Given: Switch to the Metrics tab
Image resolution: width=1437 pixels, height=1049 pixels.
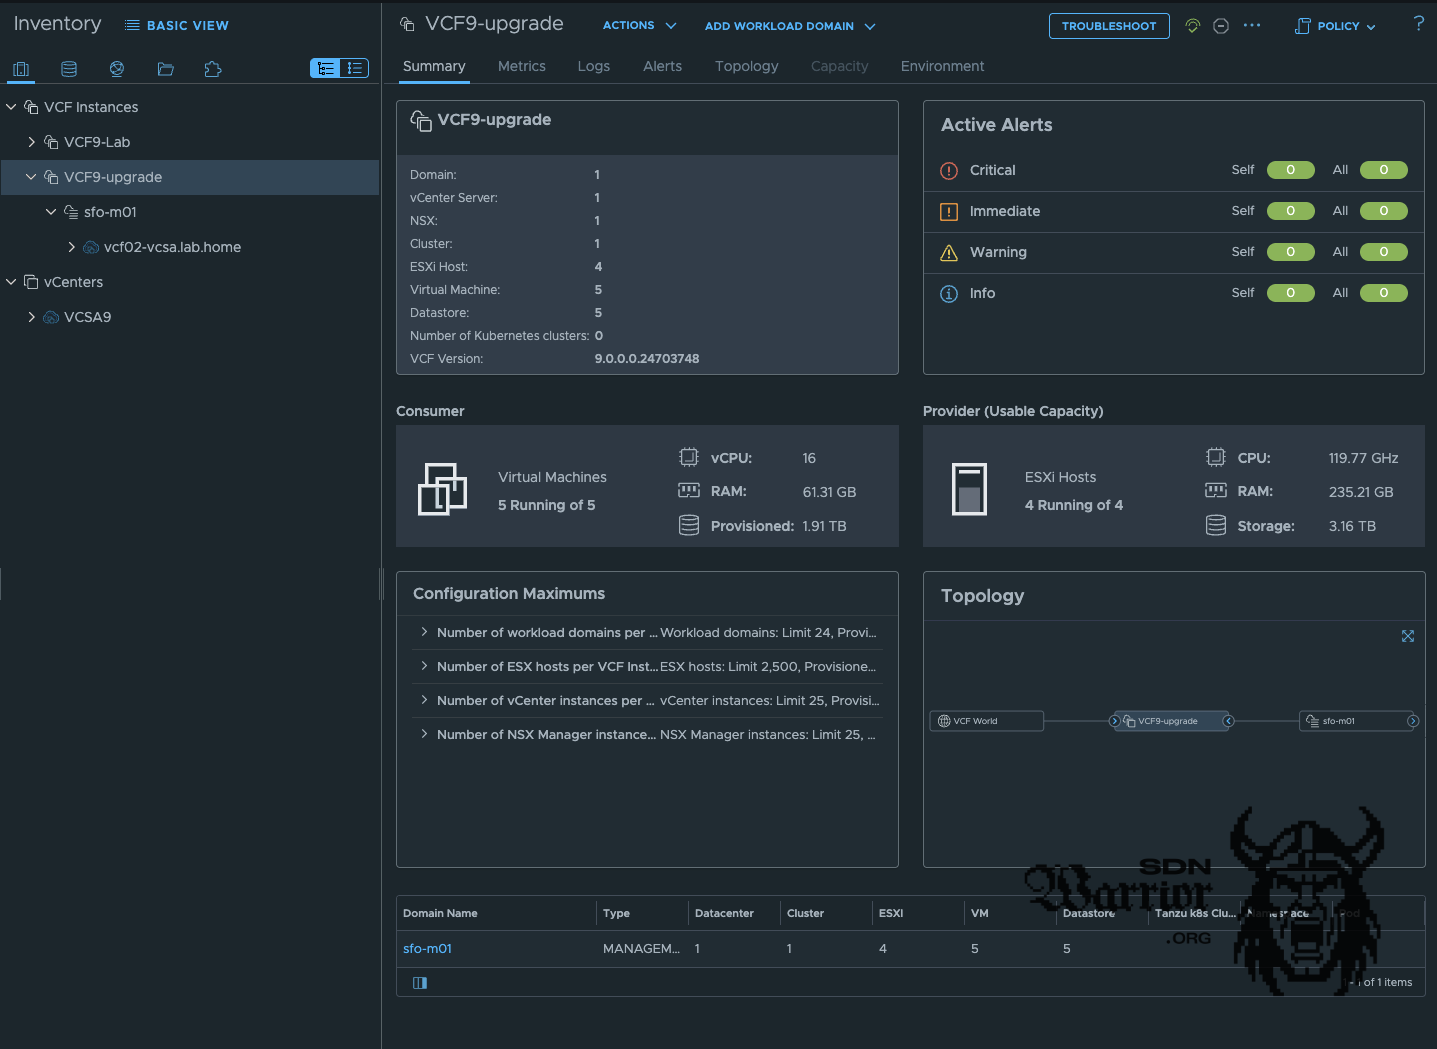Looking at the screenshot, I should tap(521, 66).
